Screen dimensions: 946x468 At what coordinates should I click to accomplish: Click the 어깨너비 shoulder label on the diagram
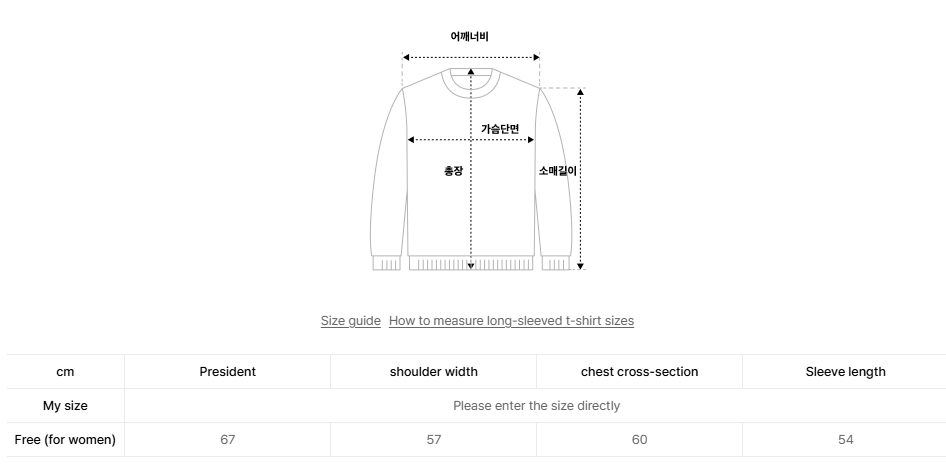click(x=469, y=37)
